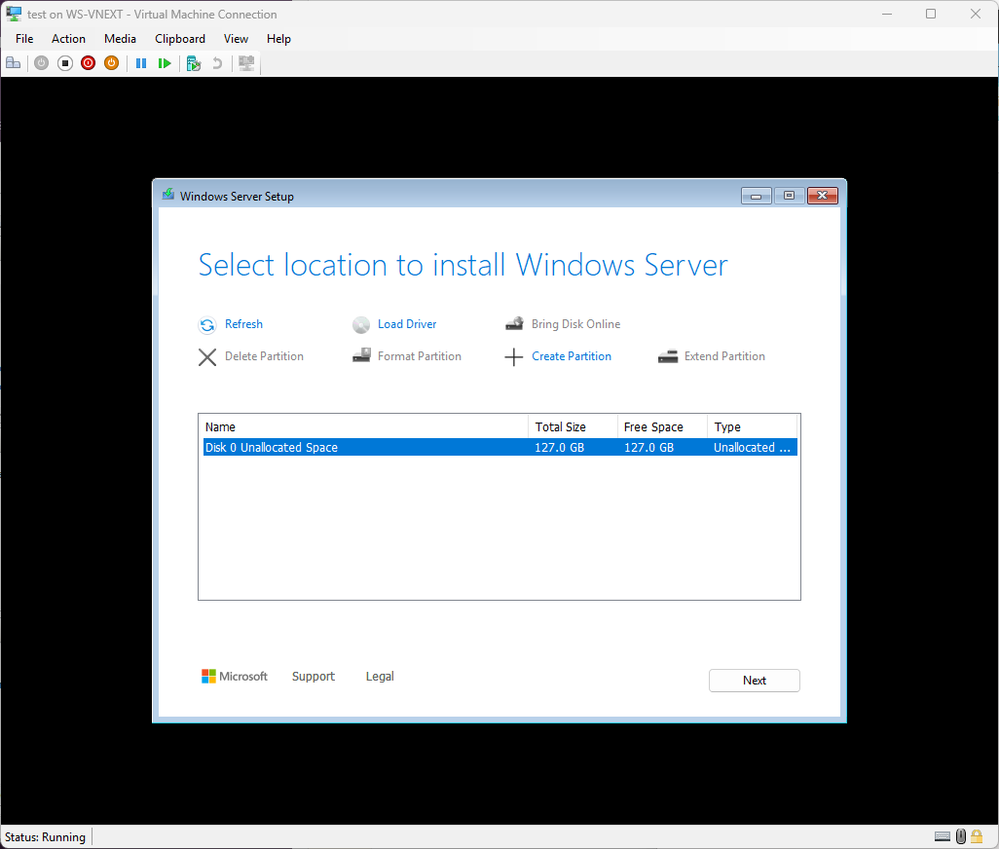Click the Next button
999x849 pixels.
pyautogui.click(x=754, y=680)
